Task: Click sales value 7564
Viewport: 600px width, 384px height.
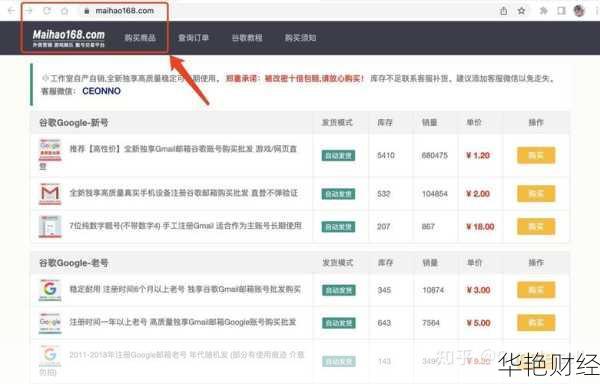Action: pos(431,323)
